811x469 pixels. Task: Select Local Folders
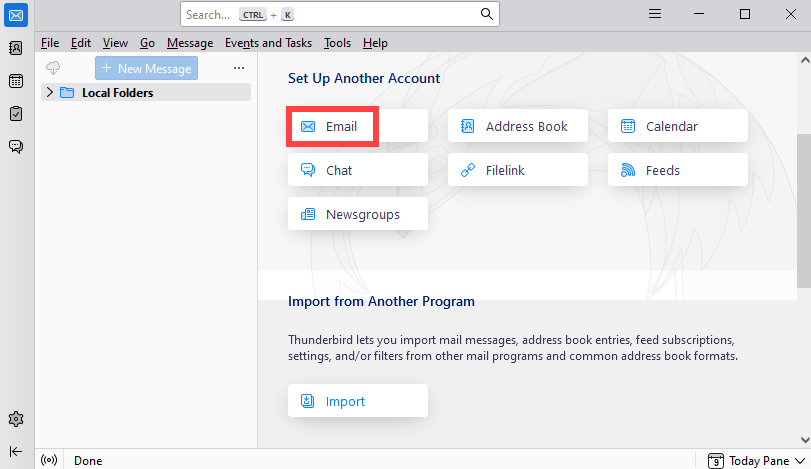(146, 92)
